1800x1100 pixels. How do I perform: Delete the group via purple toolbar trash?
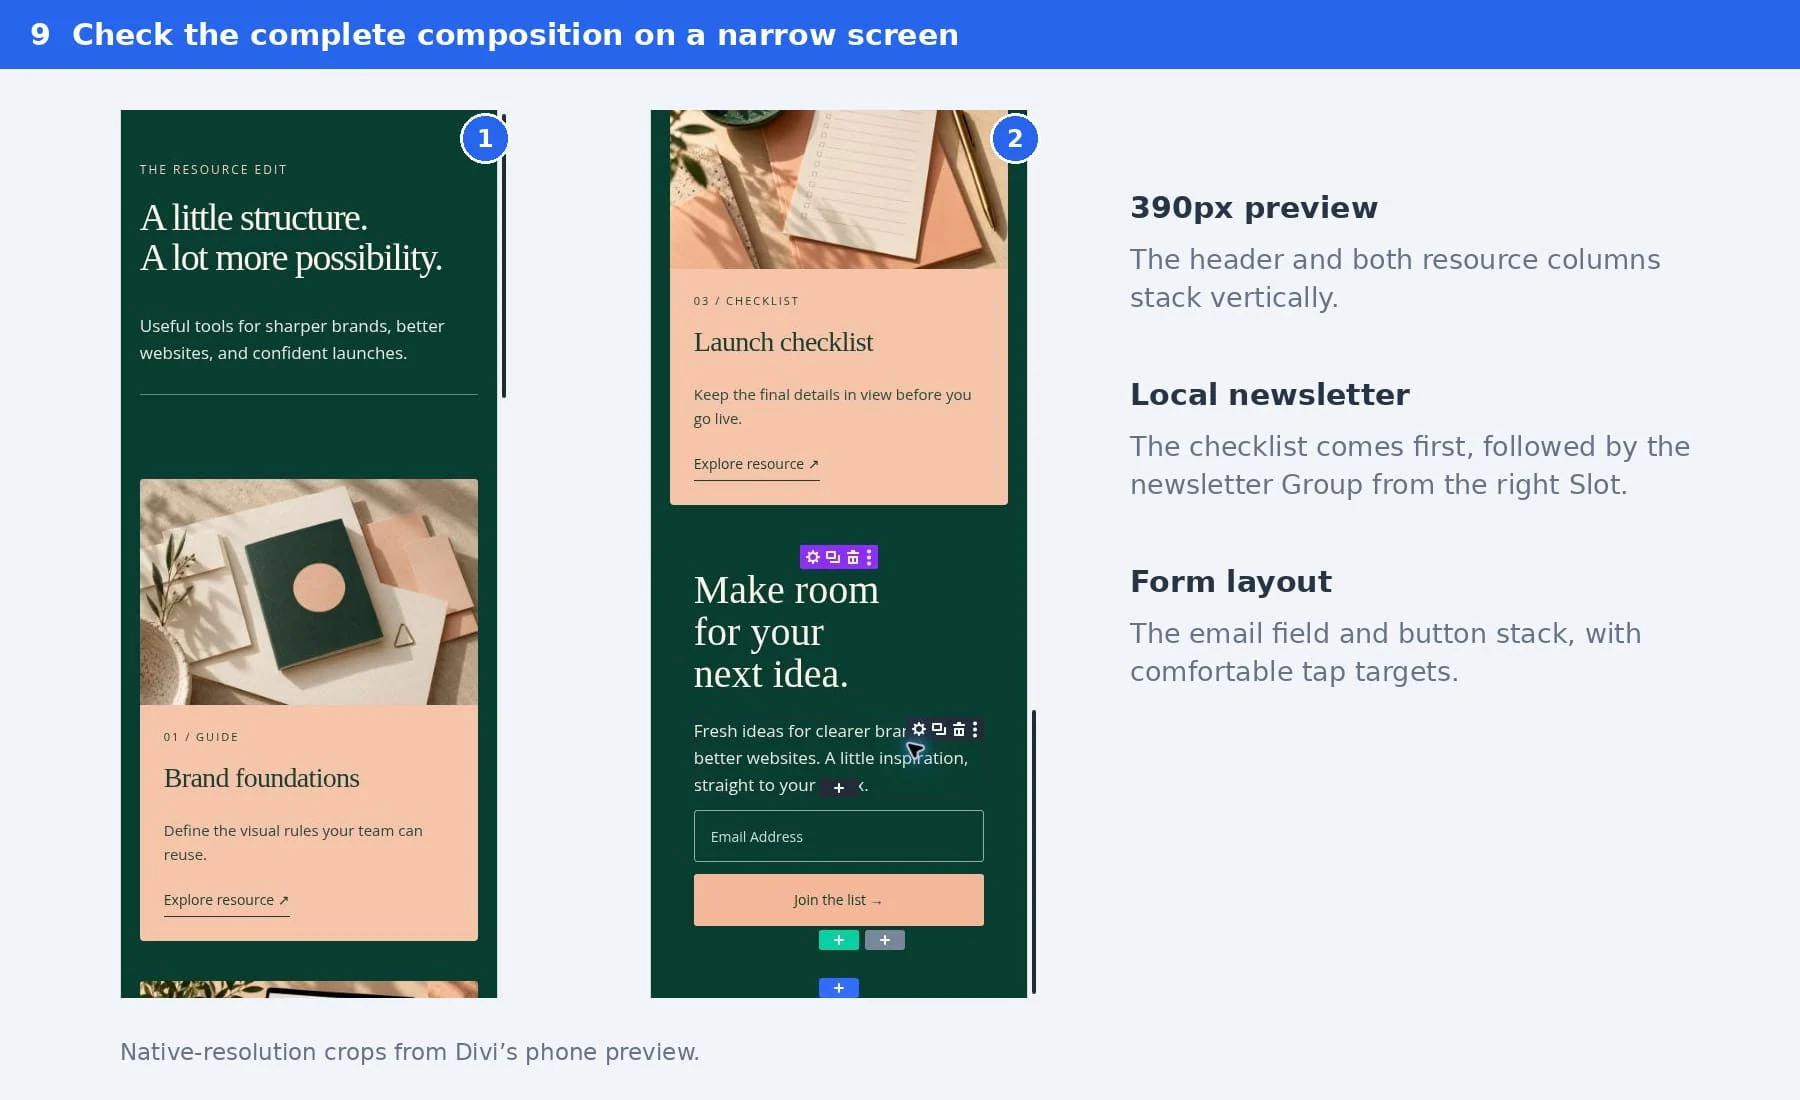pos(853,557)
